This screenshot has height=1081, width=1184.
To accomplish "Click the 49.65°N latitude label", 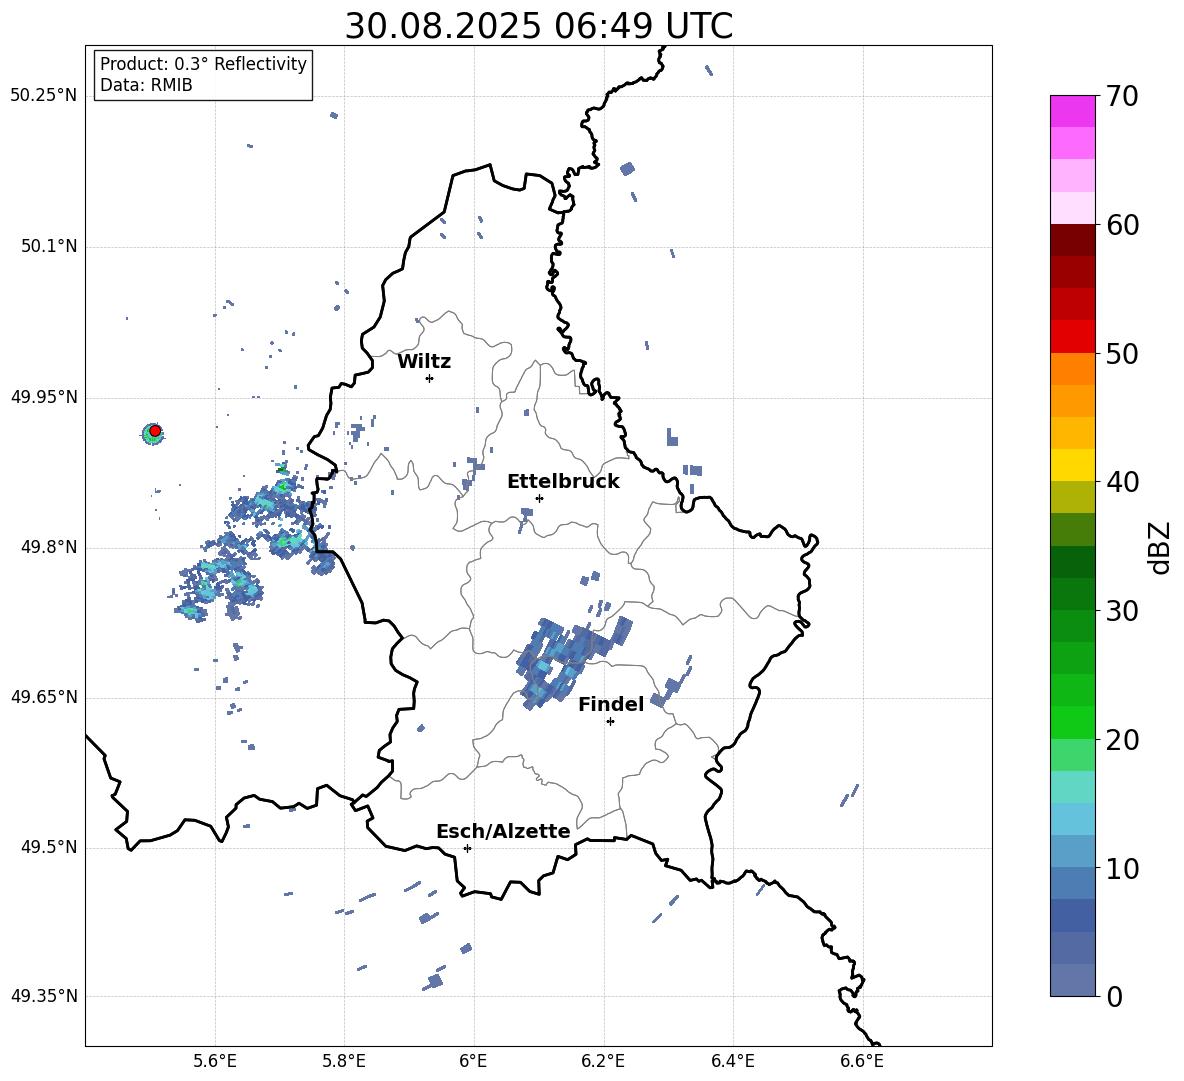I will click(44, 697).
